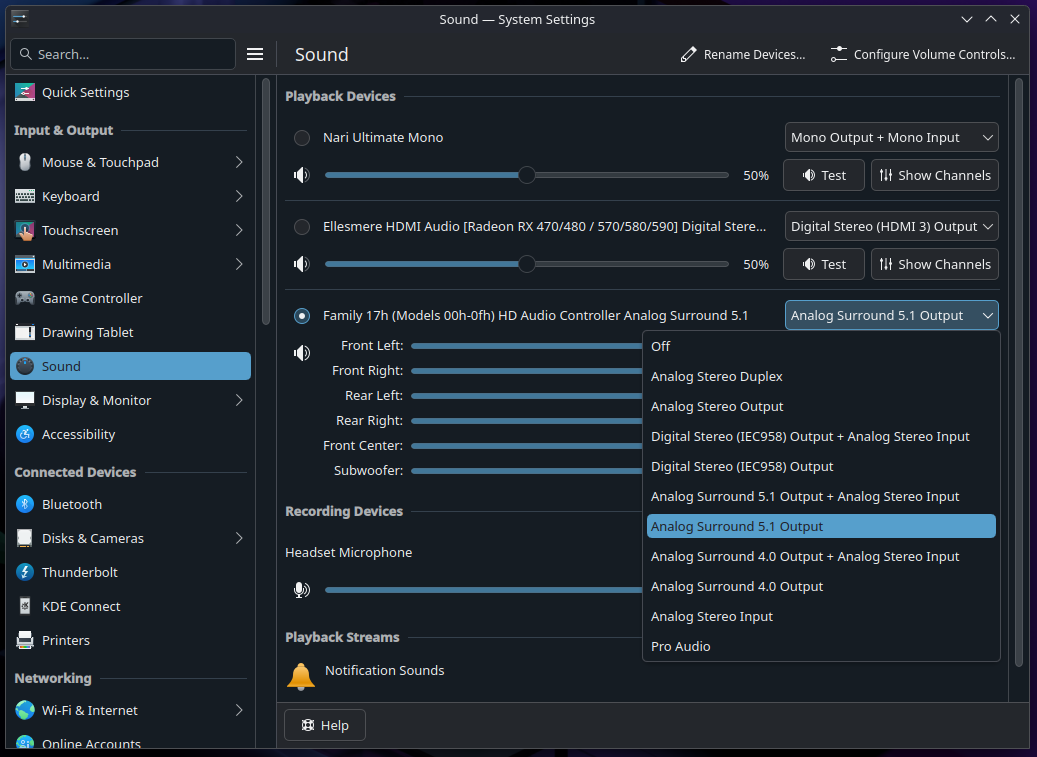This screenshot has height=757, width=1037.
Task: Open the Mono Output + Mono Input dropdown
Action: (891, 138)
